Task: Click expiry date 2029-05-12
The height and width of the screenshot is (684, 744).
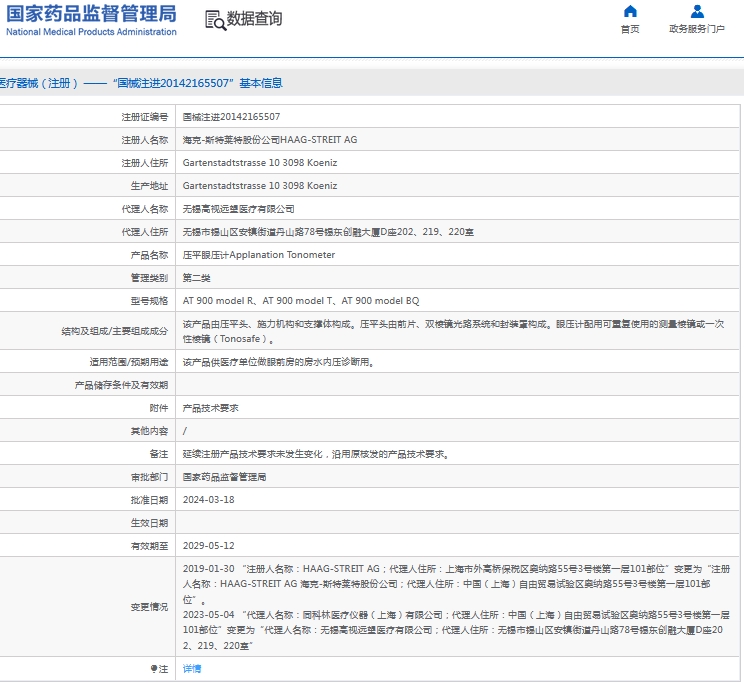Action: pyautogui.click(x=208, y=545)
